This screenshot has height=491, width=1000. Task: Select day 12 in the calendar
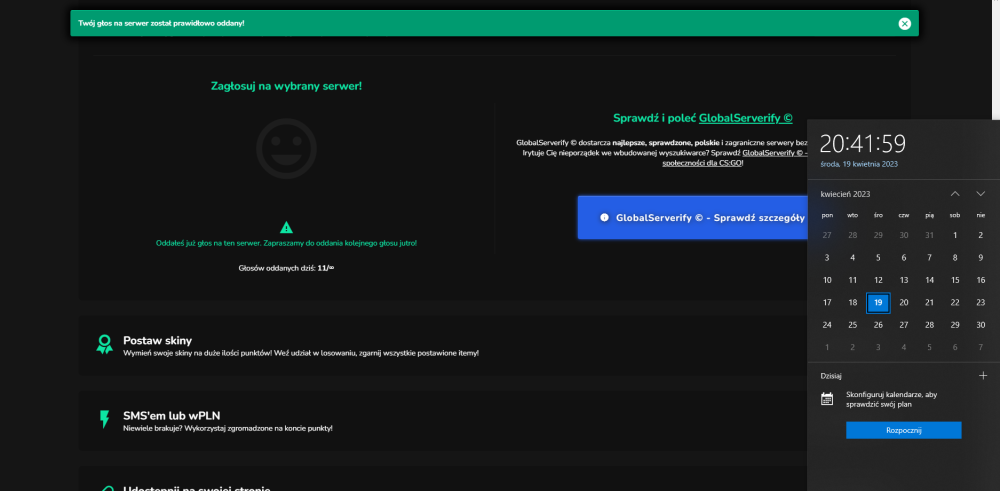(878, 280)
